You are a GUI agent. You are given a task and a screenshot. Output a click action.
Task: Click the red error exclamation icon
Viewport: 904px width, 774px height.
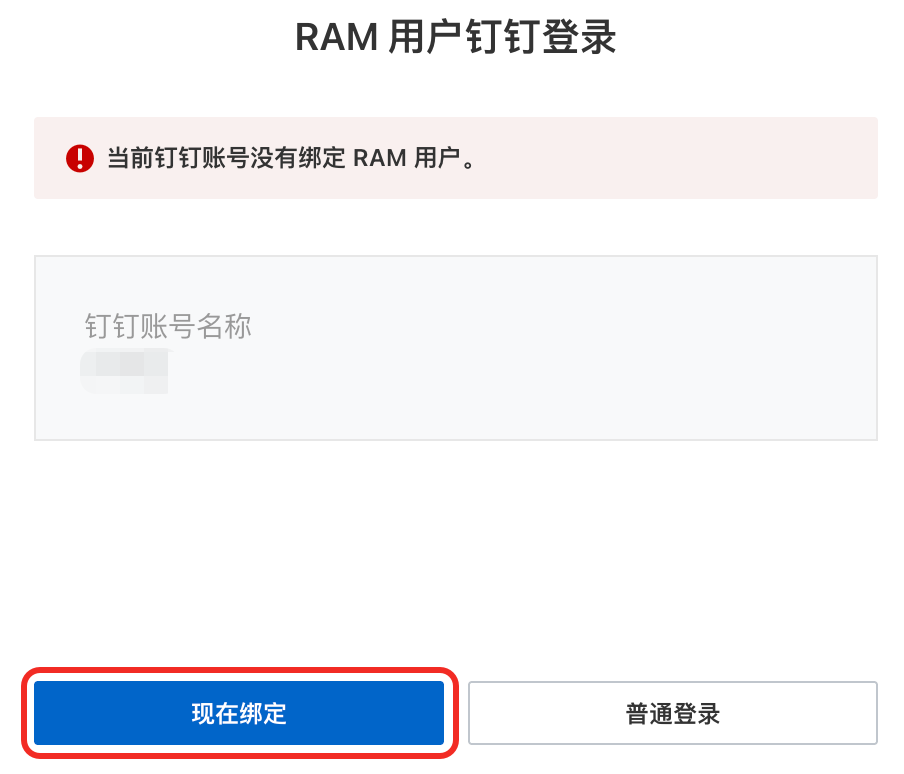coord(80,158)
